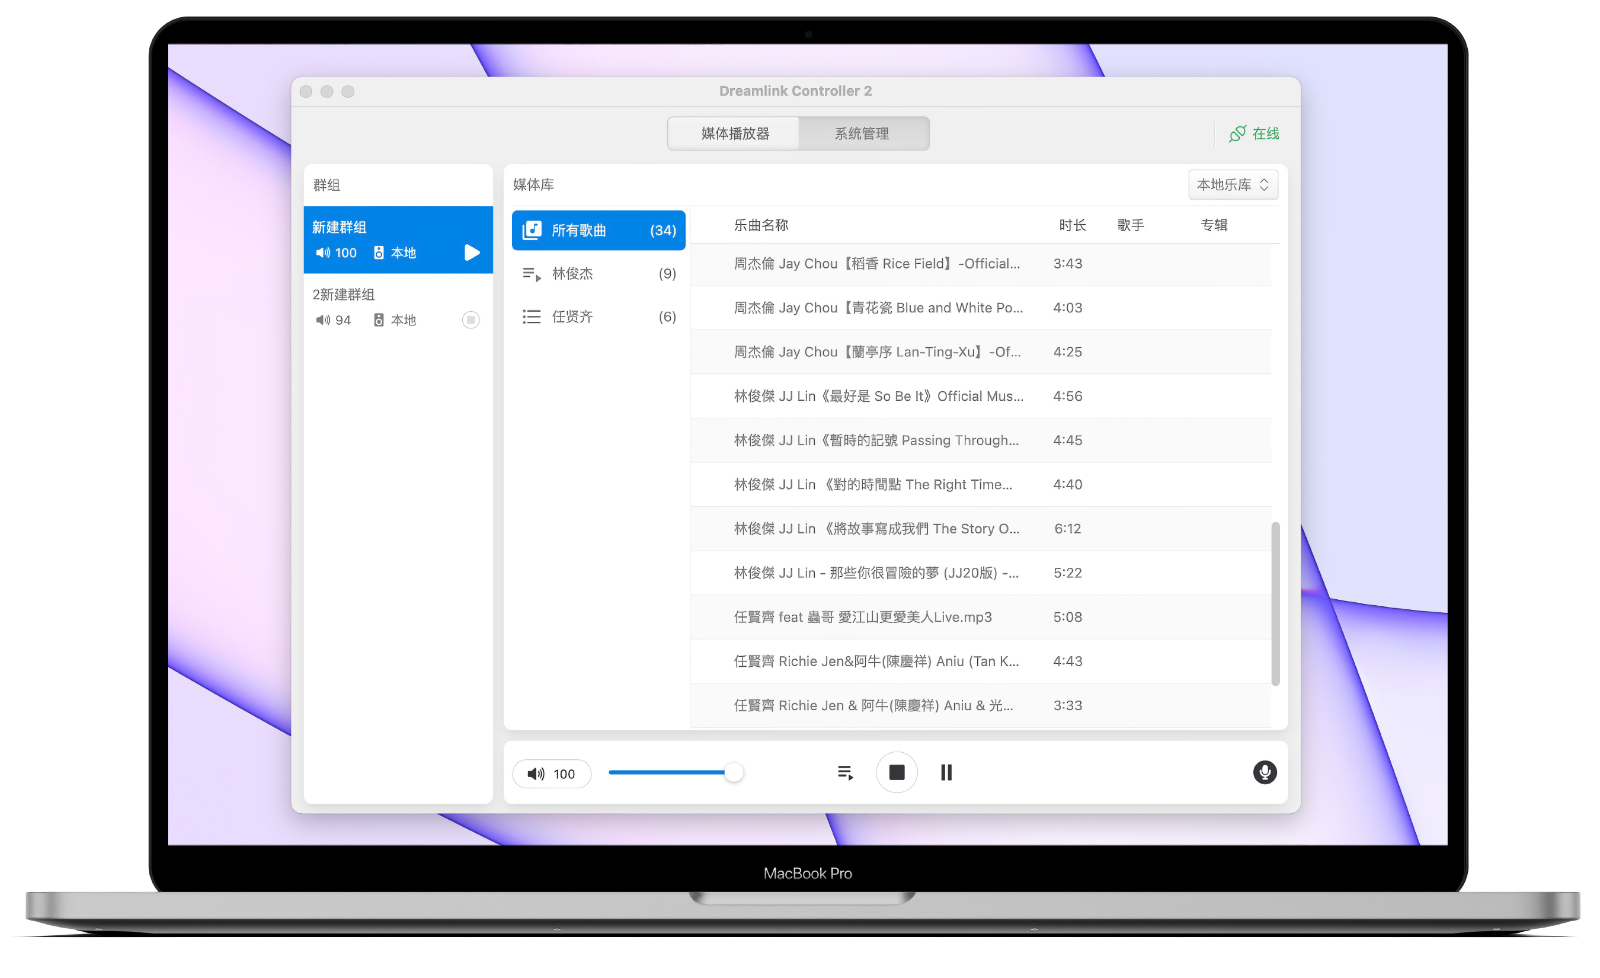Viewport: 1600px width, 978px height.
Task: Pause the current playback
Action: [946, 772]
